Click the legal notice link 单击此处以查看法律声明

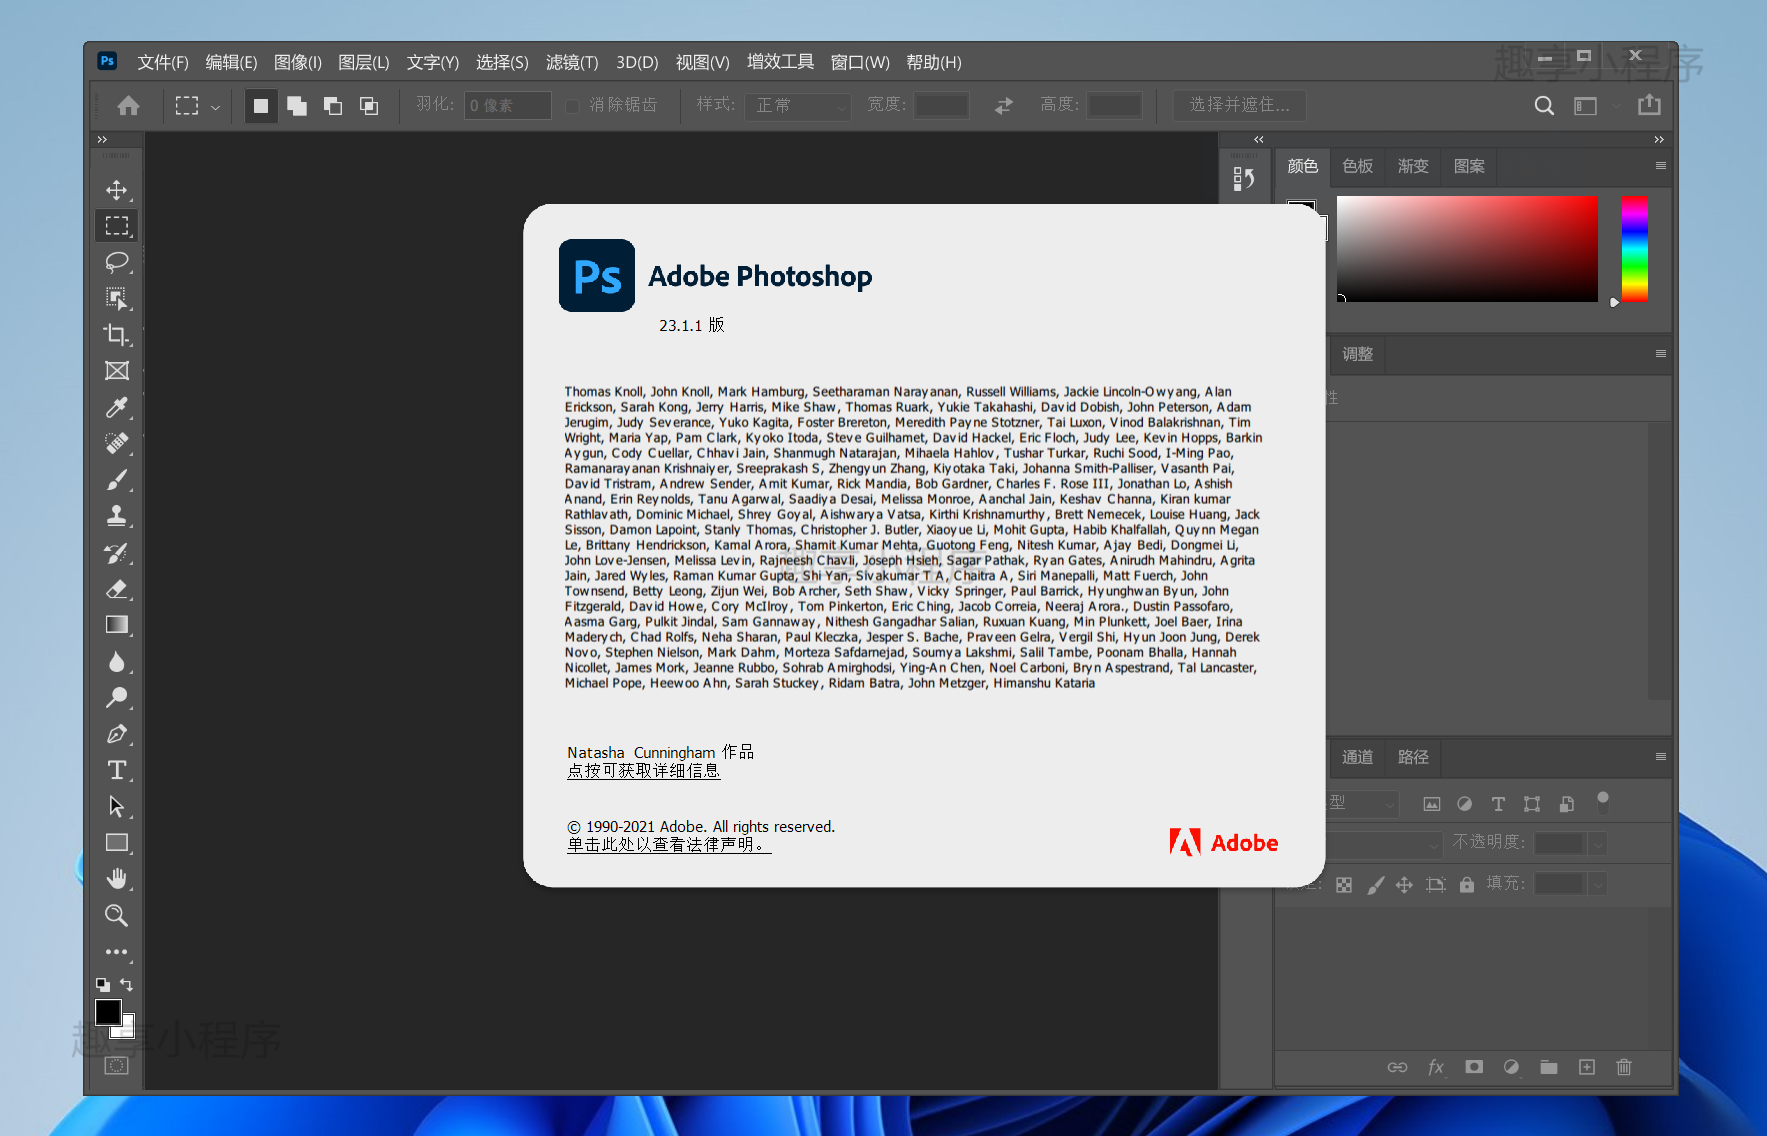(669, 845)
